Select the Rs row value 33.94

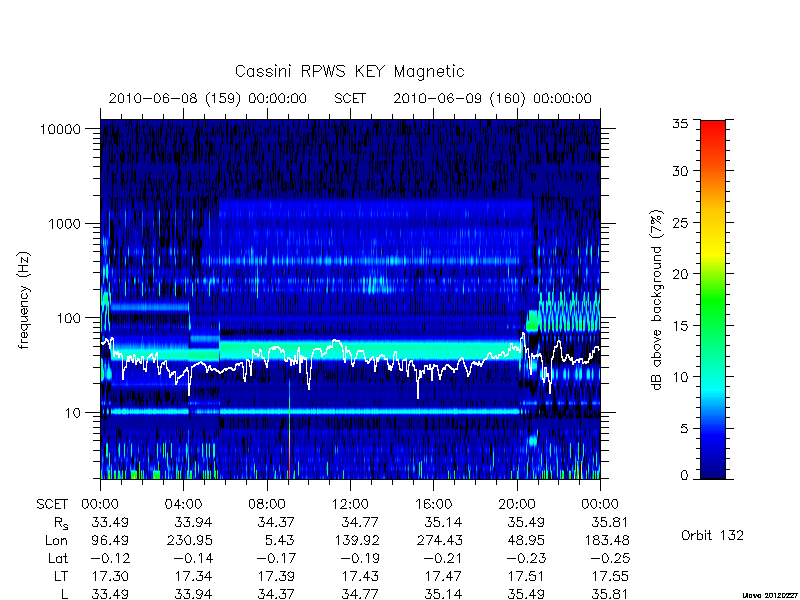pyautogui.click(x=193, y=522)
